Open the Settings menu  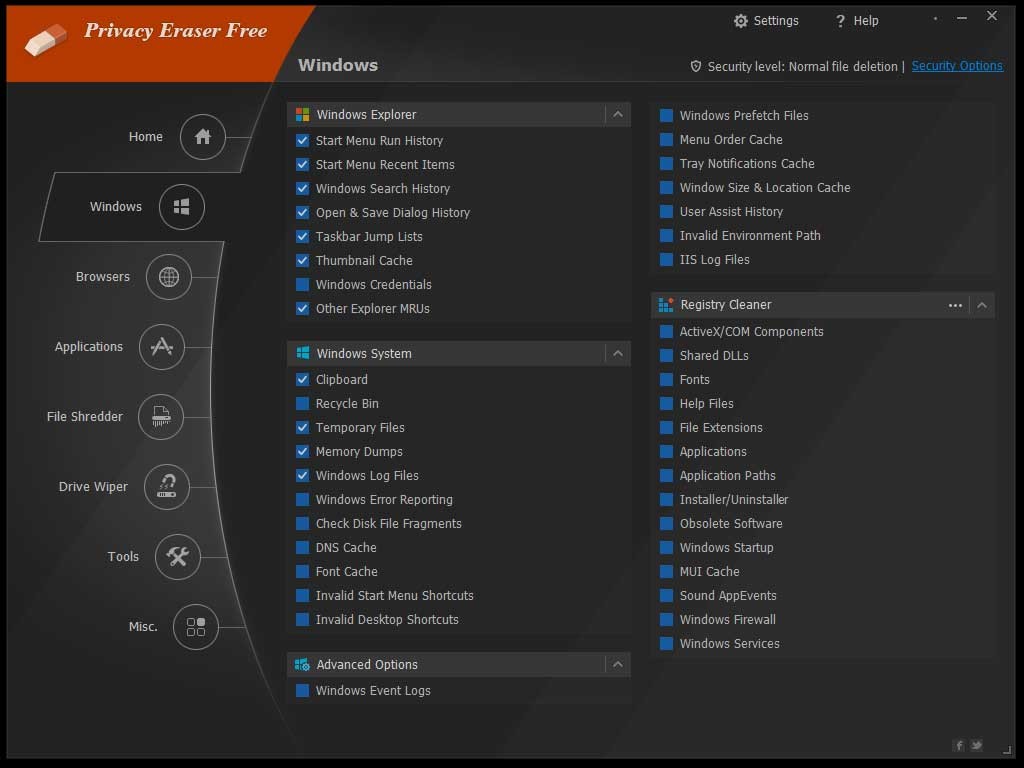click(766, 21)
